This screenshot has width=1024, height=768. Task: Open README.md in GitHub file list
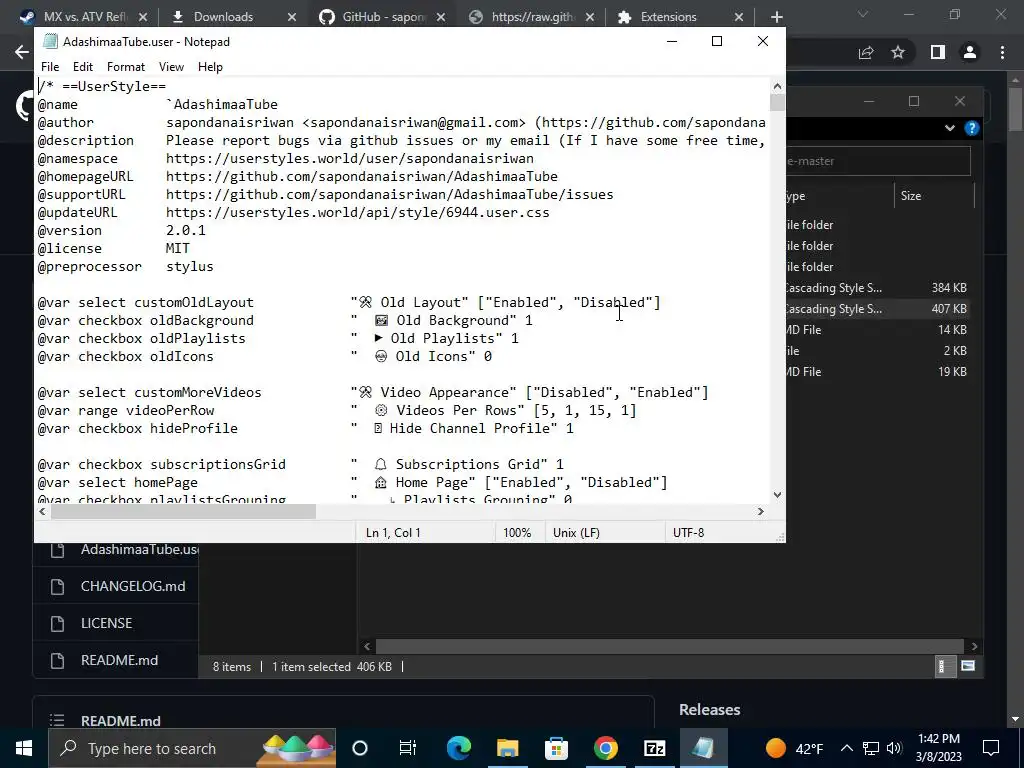(120, 660)
